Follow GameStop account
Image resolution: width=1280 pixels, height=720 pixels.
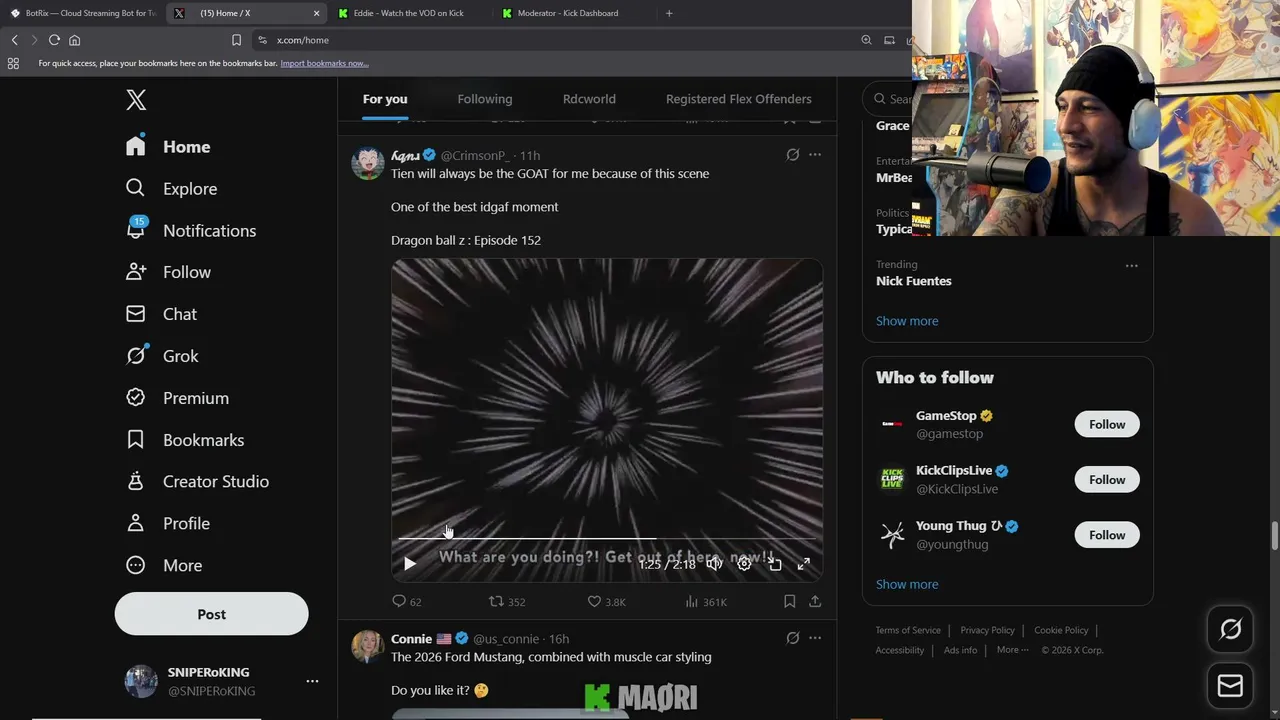pyautogui.click(x=1107, y=425)
